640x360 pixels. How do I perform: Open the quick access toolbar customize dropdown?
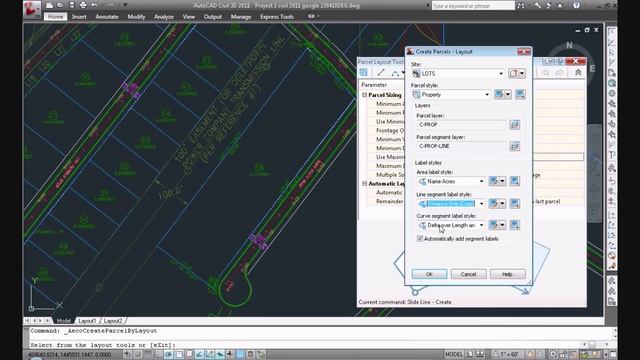click(x=125, y=5)
